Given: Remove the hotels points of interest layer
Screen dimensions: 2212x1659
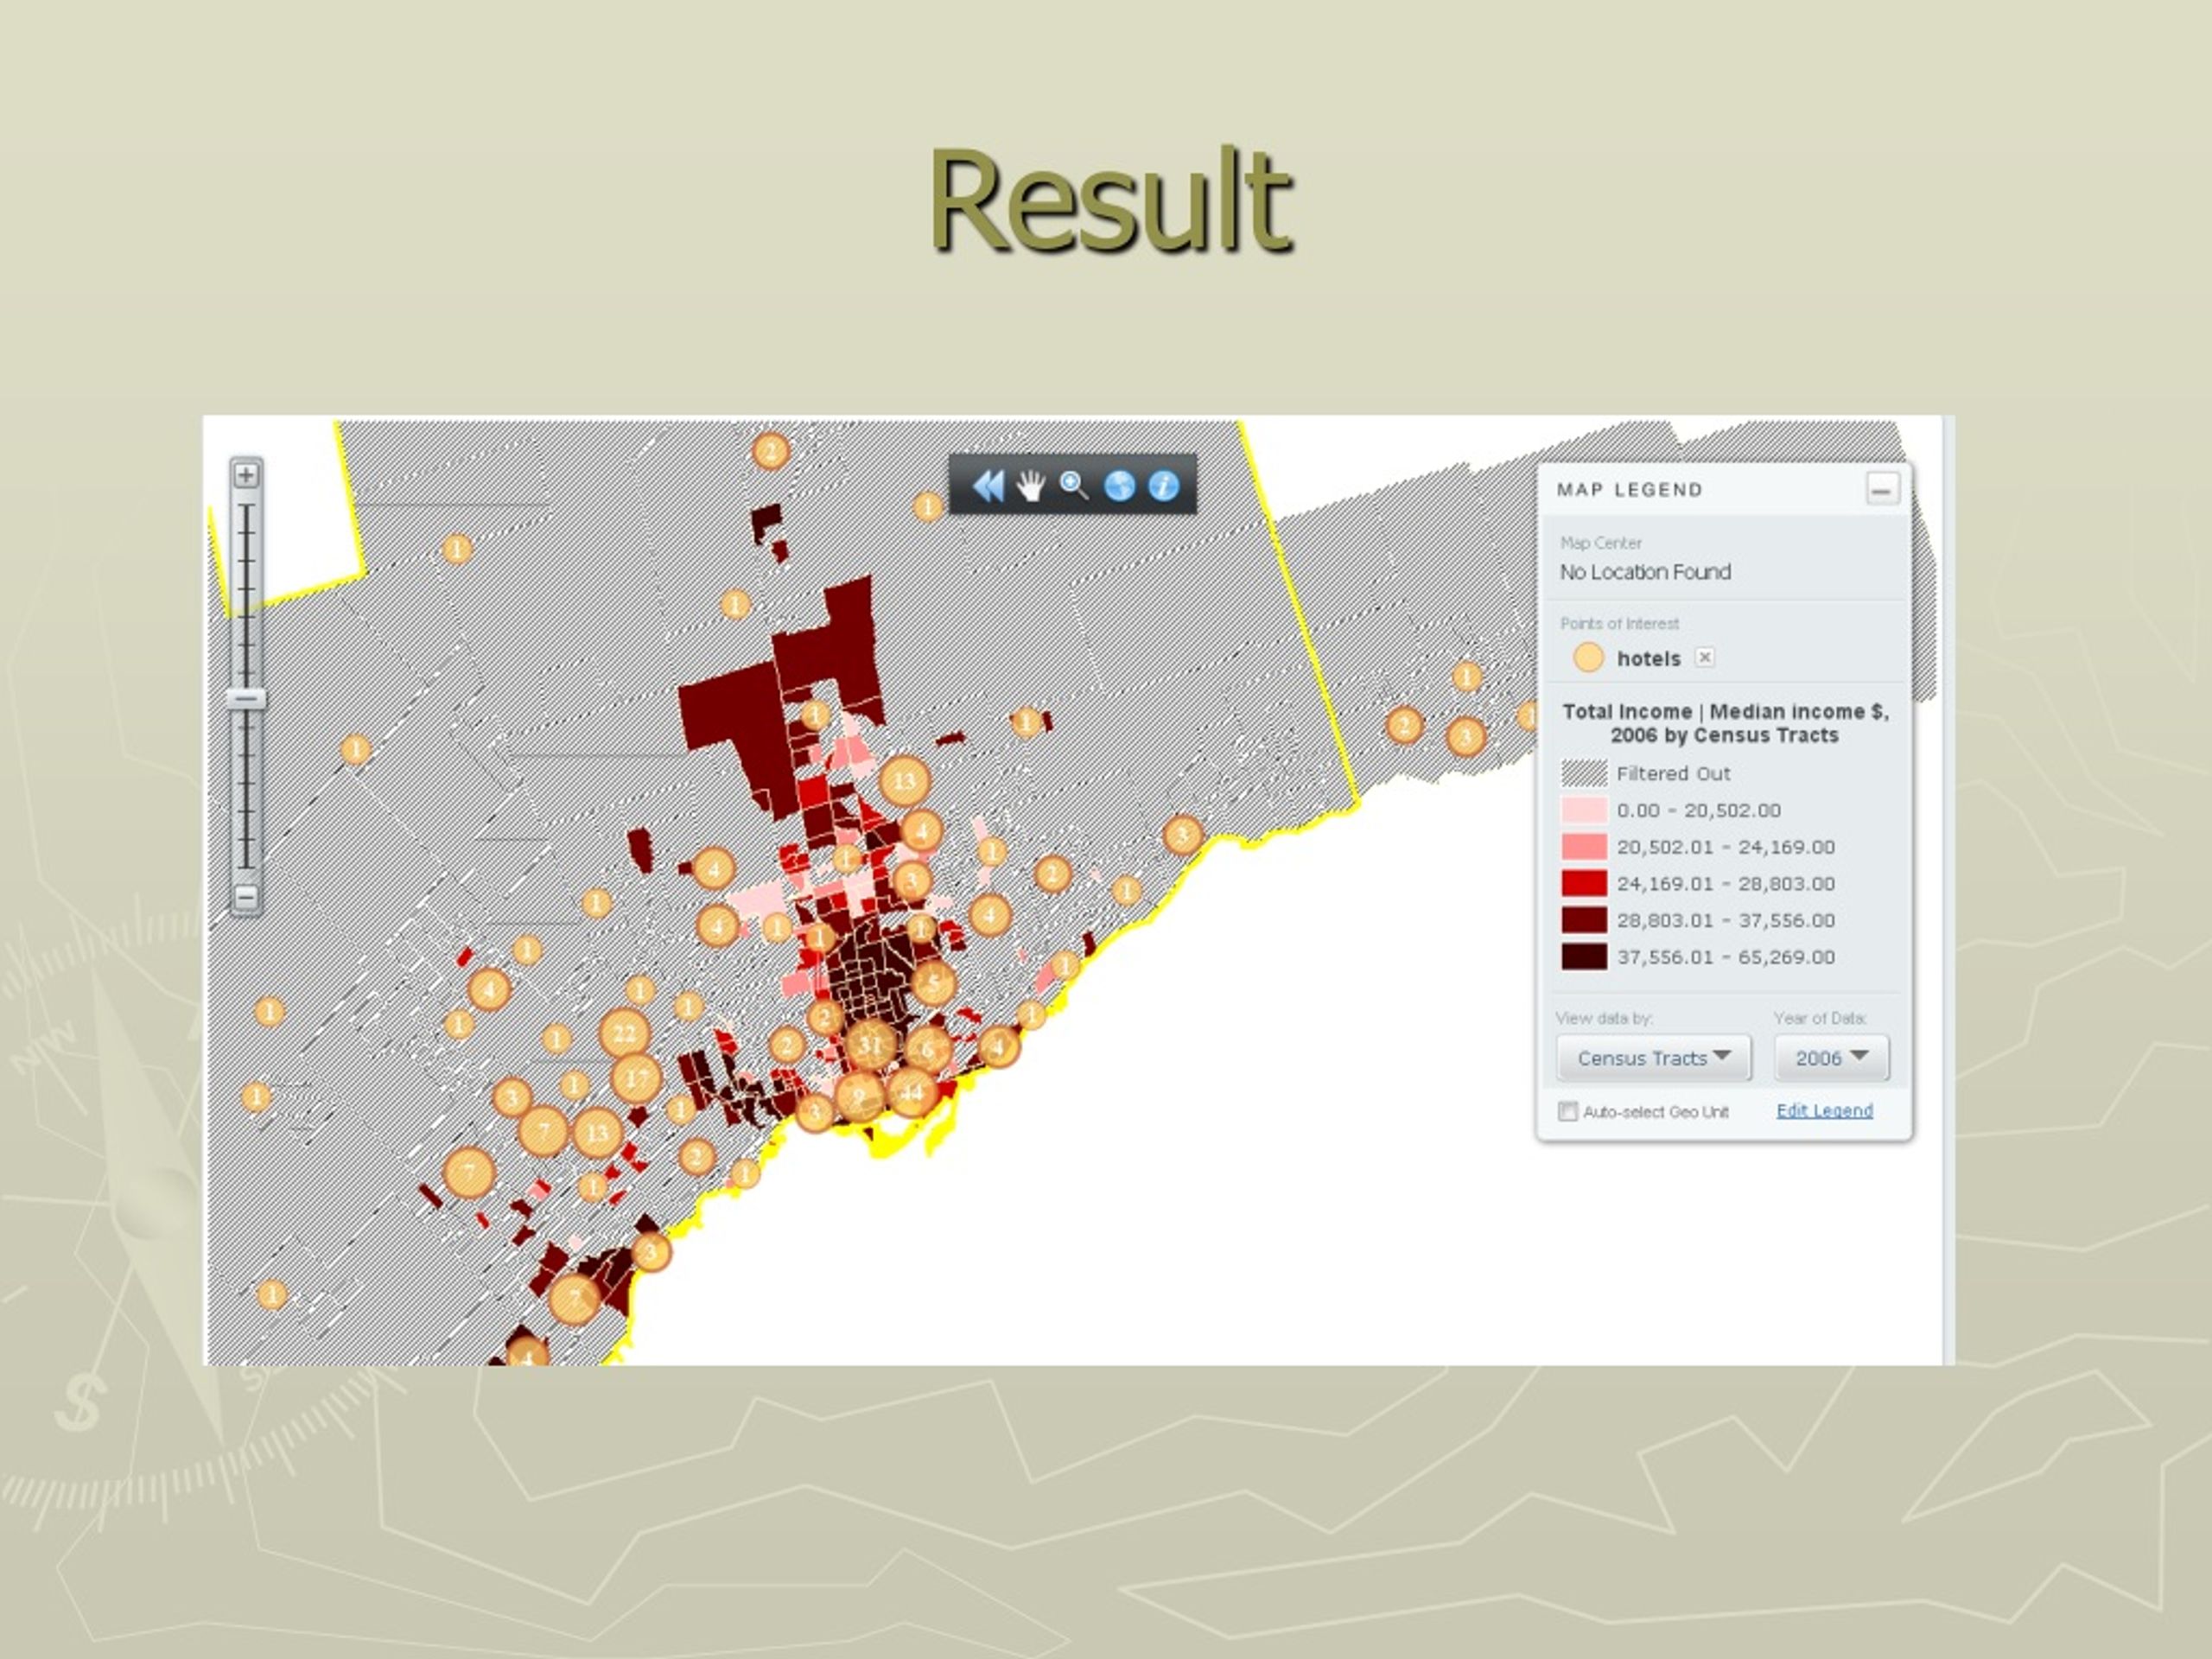Looking at the screenshot, I should [x=1705, y=657].
